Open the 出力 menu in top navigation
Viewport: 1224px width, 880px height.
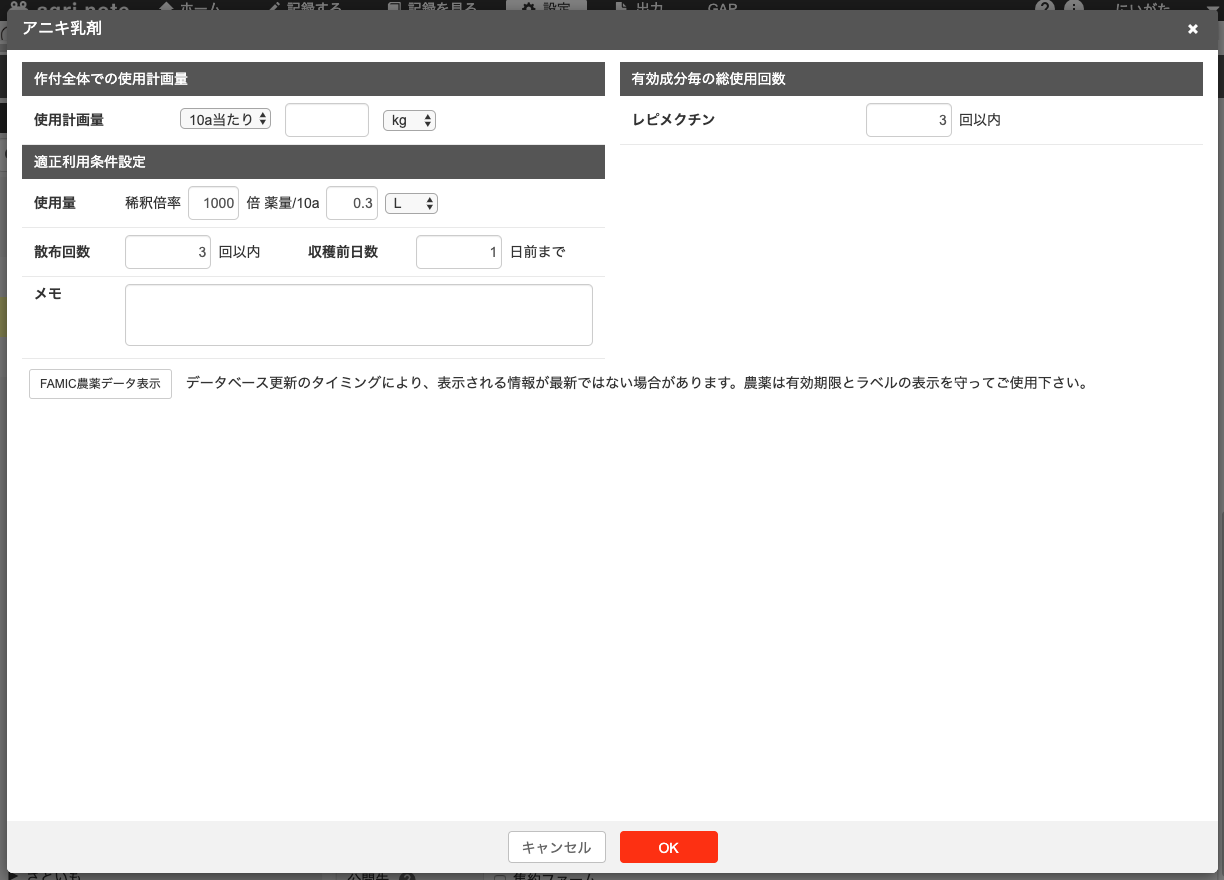(639, 7)
